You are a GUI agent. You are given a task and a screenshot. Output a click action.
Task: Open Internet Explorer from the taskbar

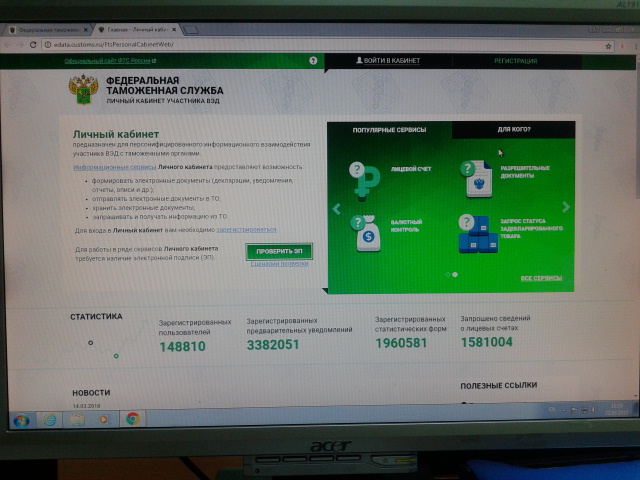49,419
